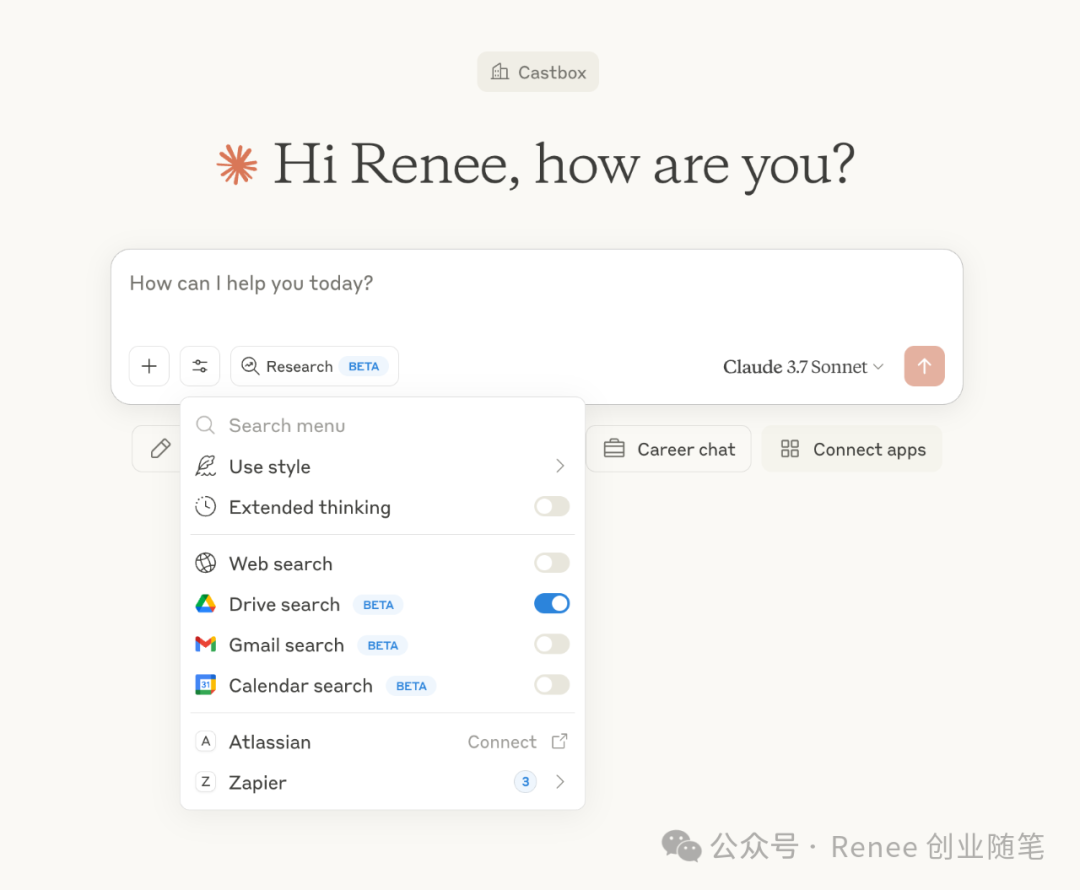Disable the Drive search toggle

pyautogui.click(x=552, y=604)
